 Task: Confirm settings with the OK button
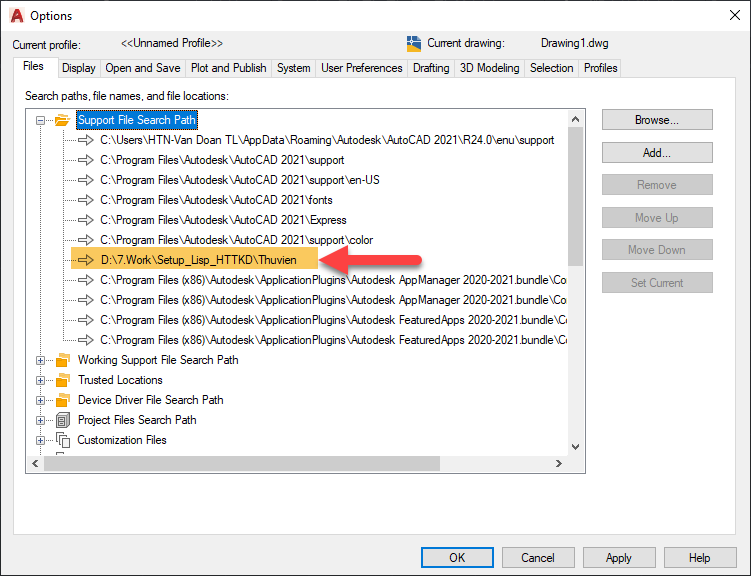pos(457,558)
